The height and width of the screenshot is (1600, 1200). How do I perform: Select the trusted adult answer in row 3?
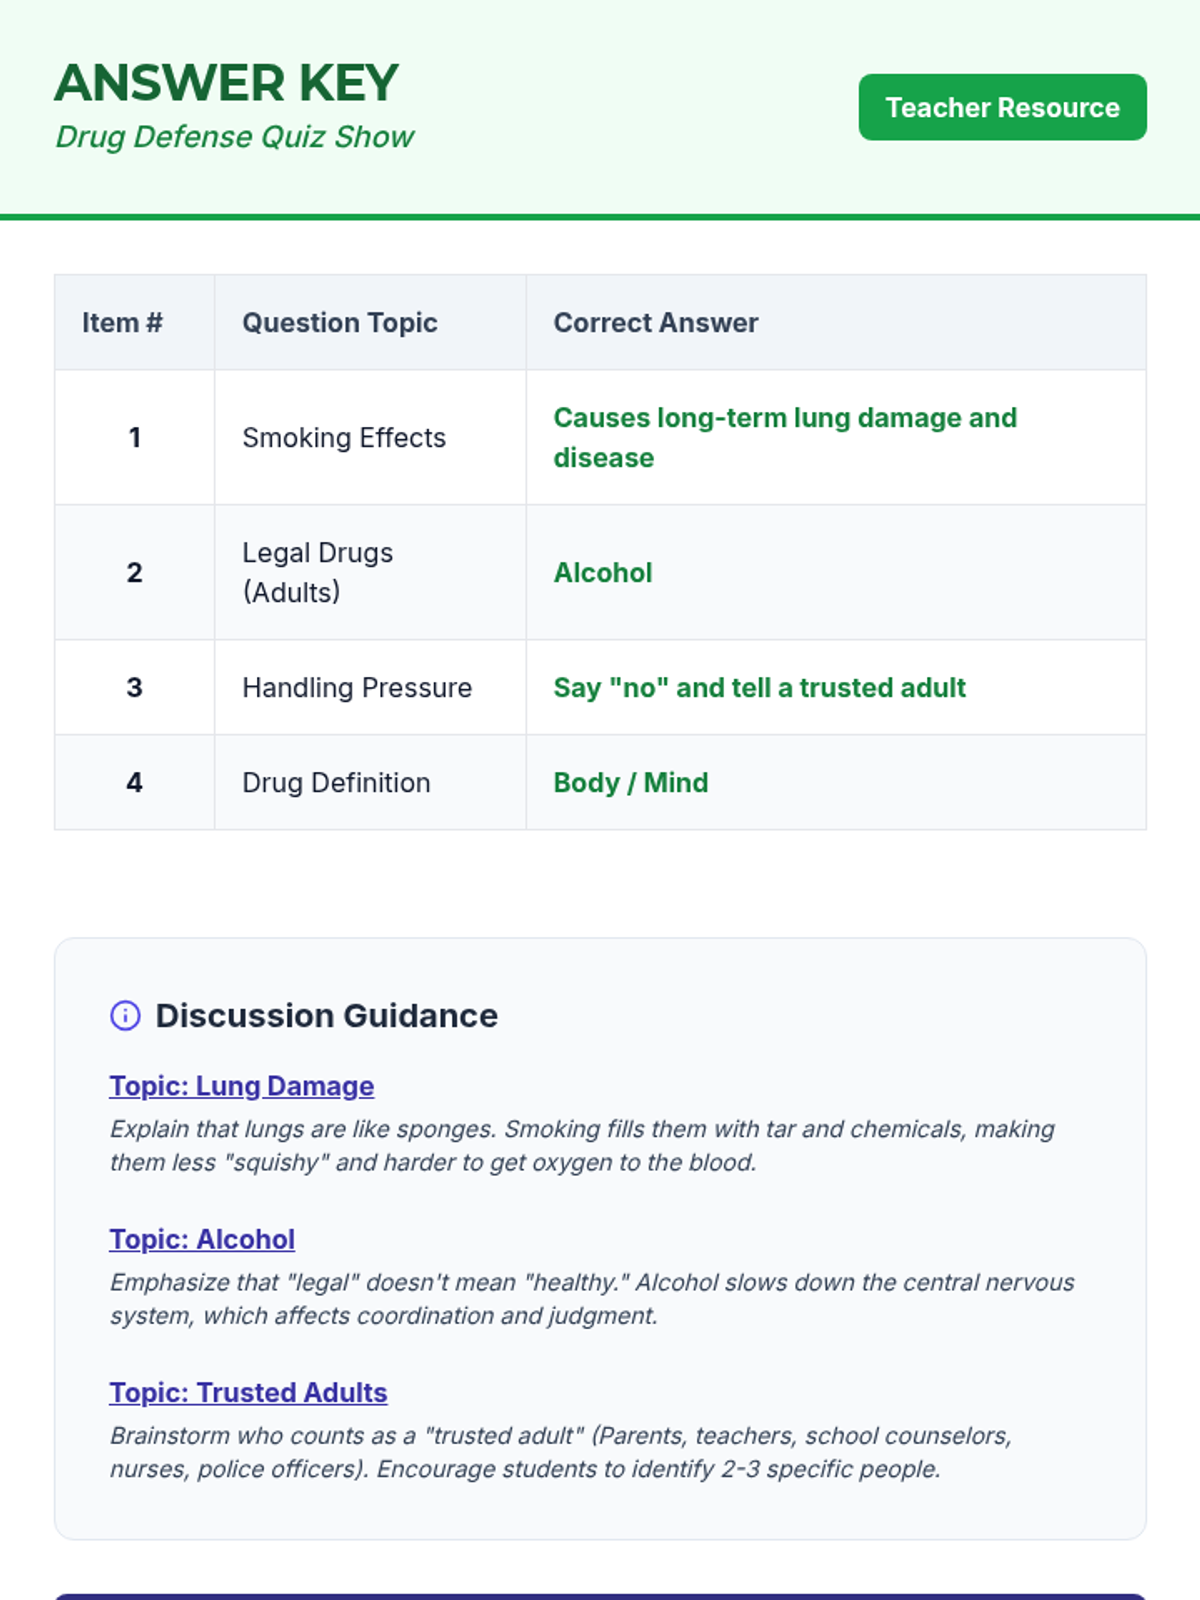pyautogui.click(x=760, y=688)
